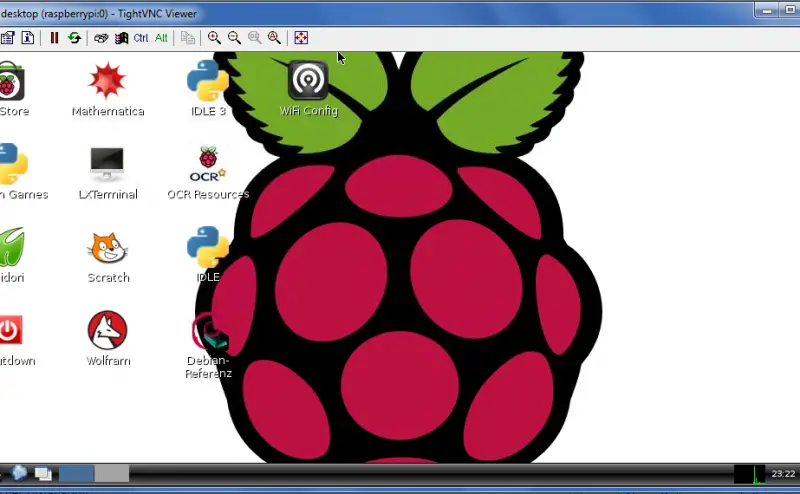Switch viewer to full screen mode
800x494 pixels.
tap(301, 38)
